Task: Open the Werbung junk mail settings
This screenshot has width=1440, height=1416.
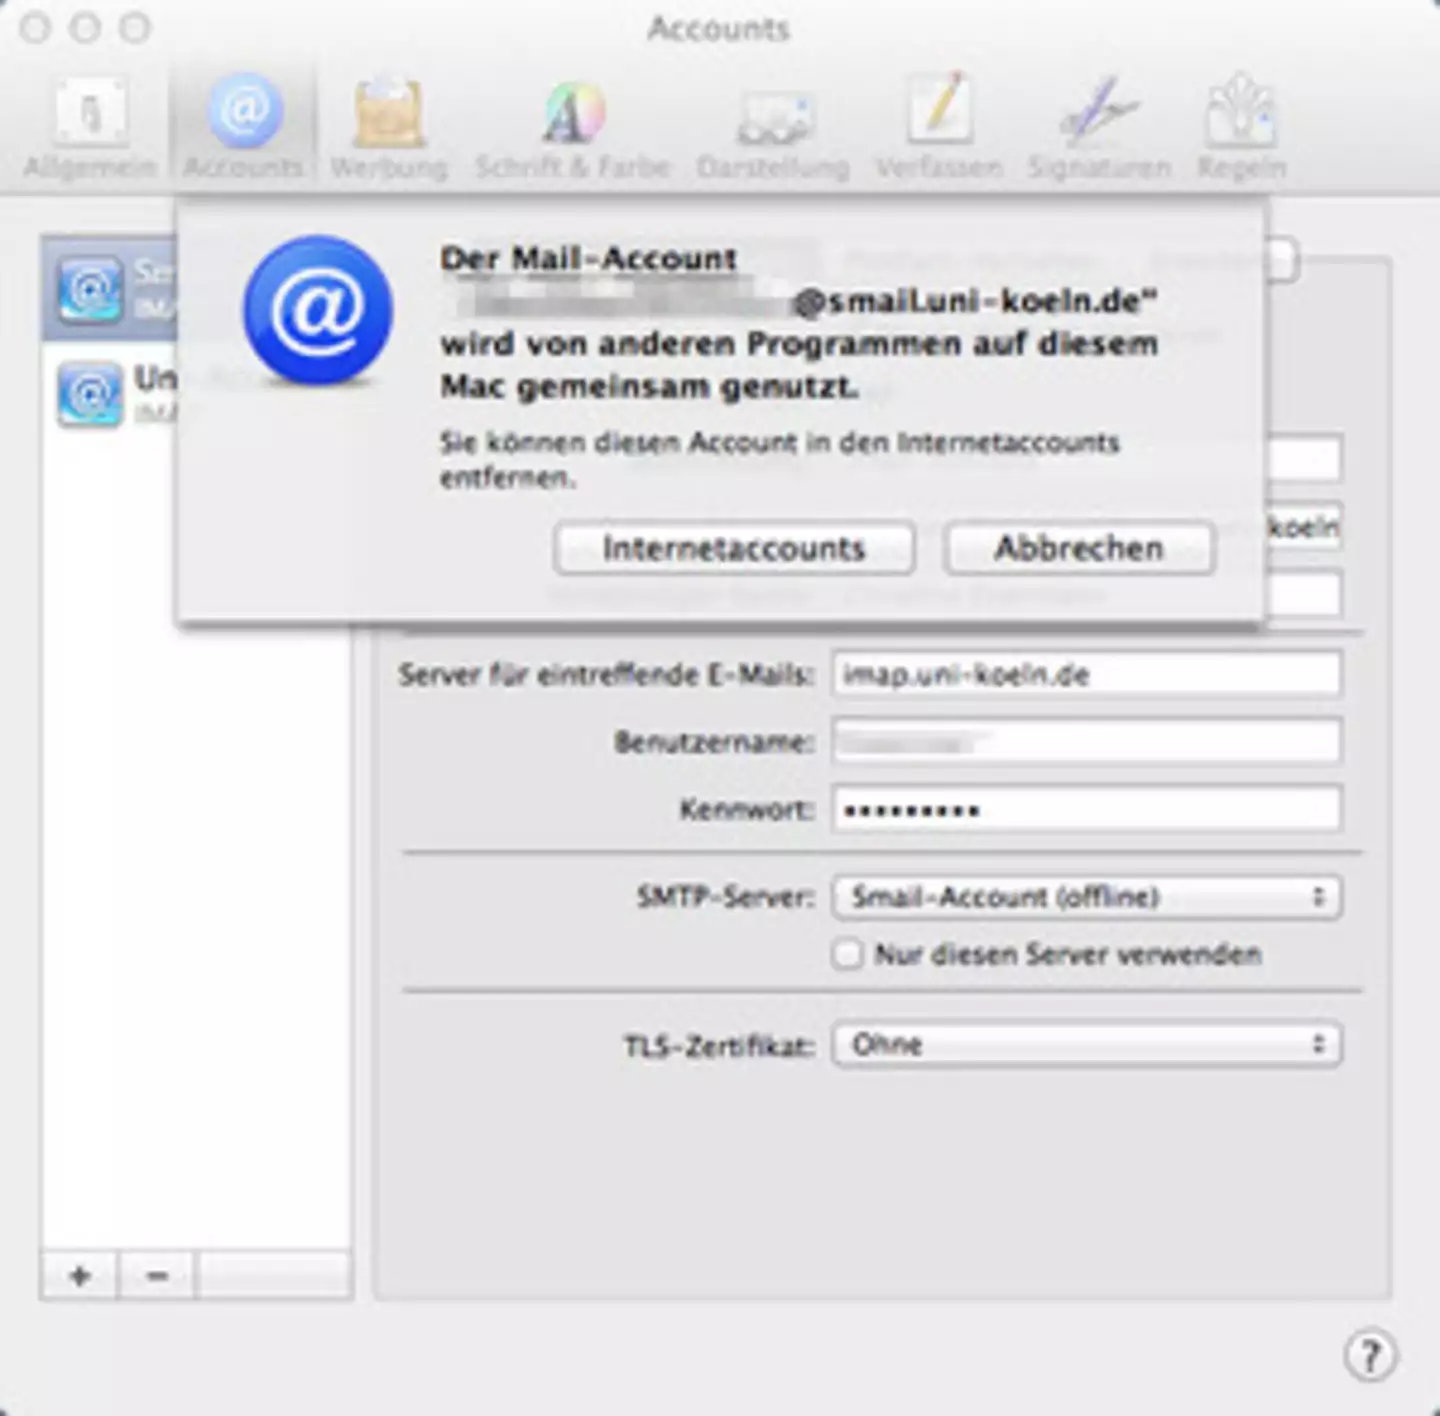Action: 389,127
